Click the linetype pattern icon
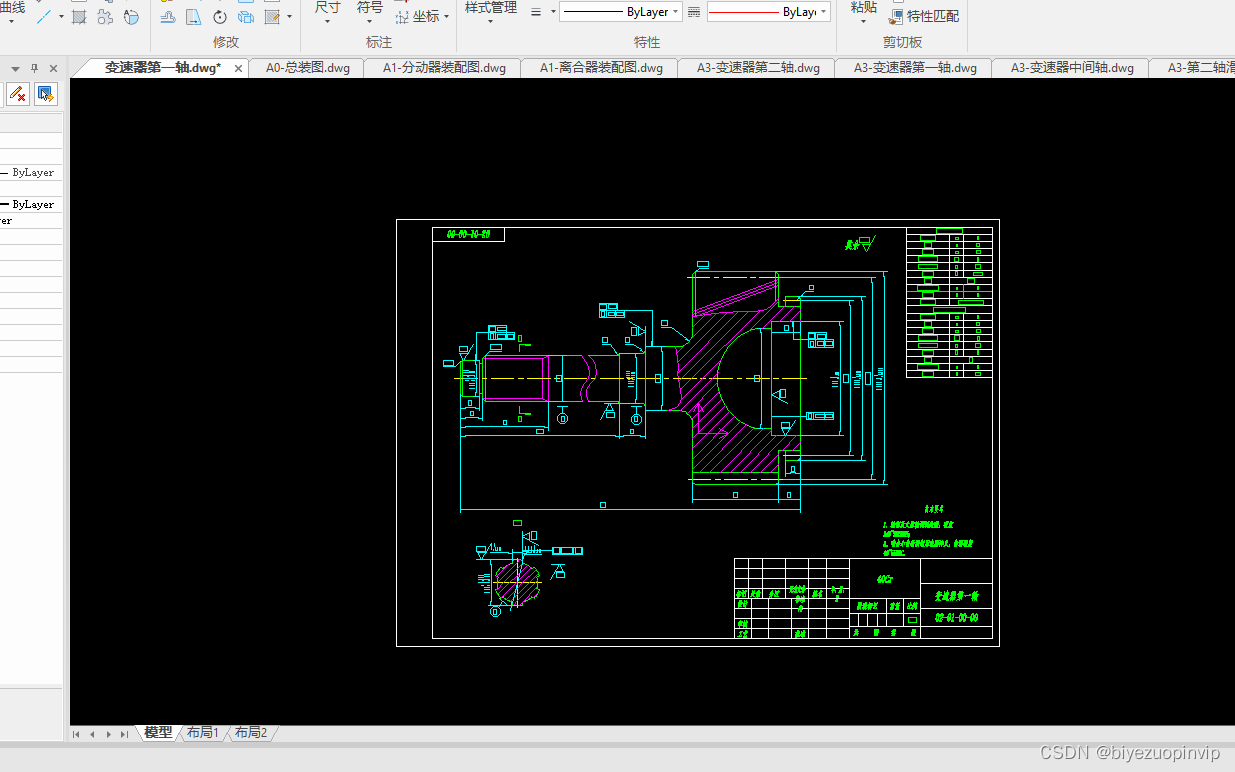Screen dimensions: 1235x772 point(694,12)
